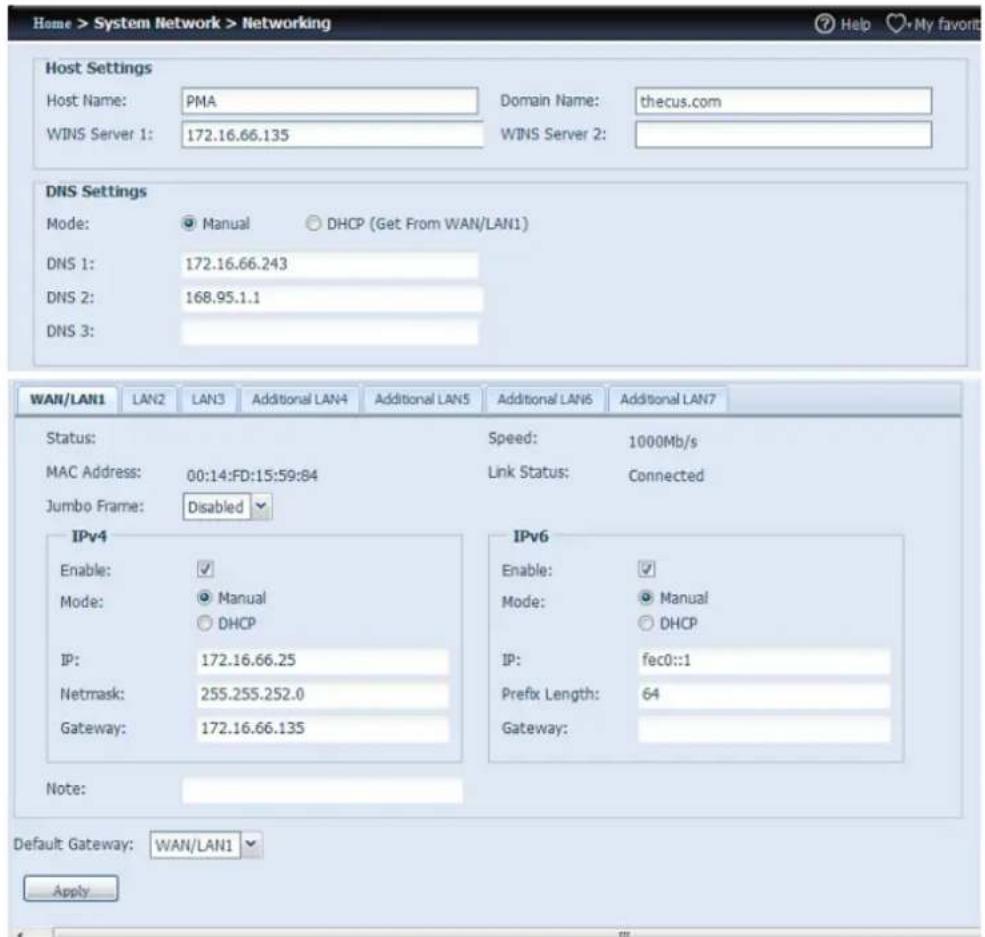Screen dimensions: 985x937
Task: Open the Additional LAN4 tab
Action: tap(300, 399)
